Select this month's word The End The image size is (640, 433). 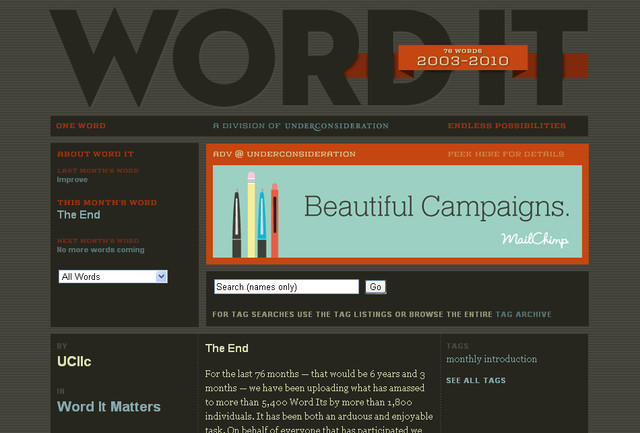point(79,215)
